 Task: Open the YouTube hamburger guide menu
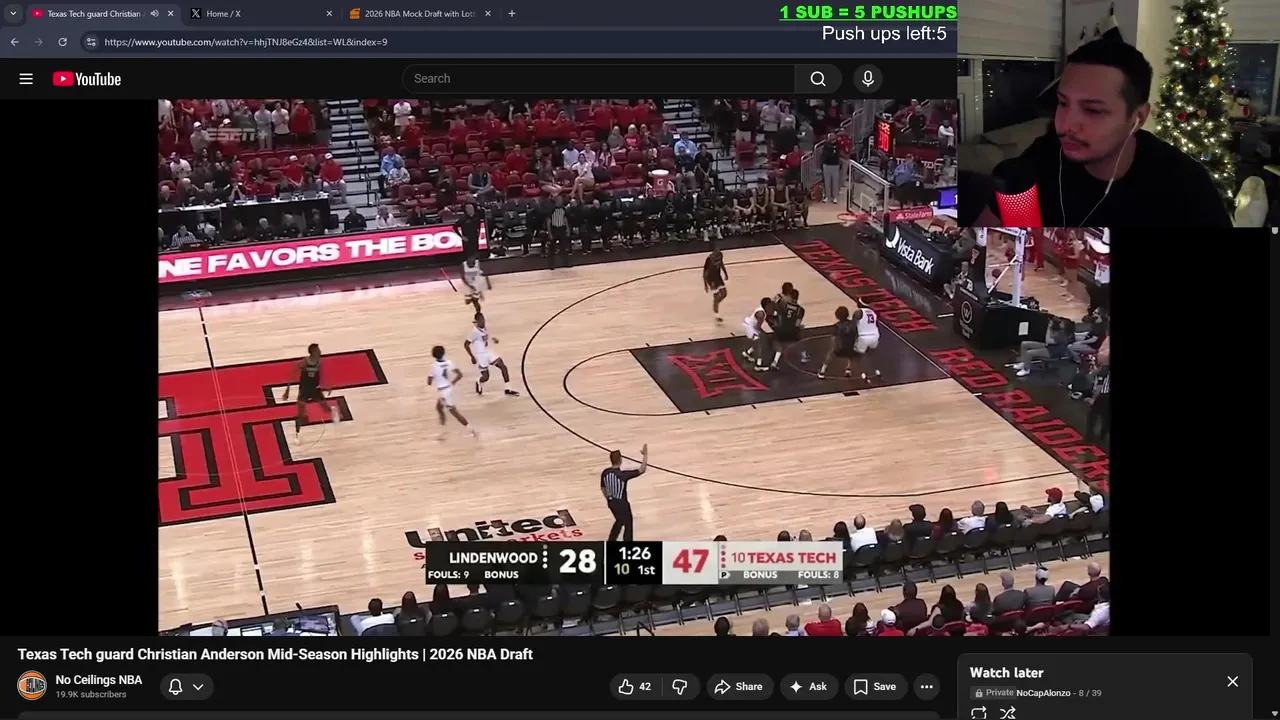(26, 79)
